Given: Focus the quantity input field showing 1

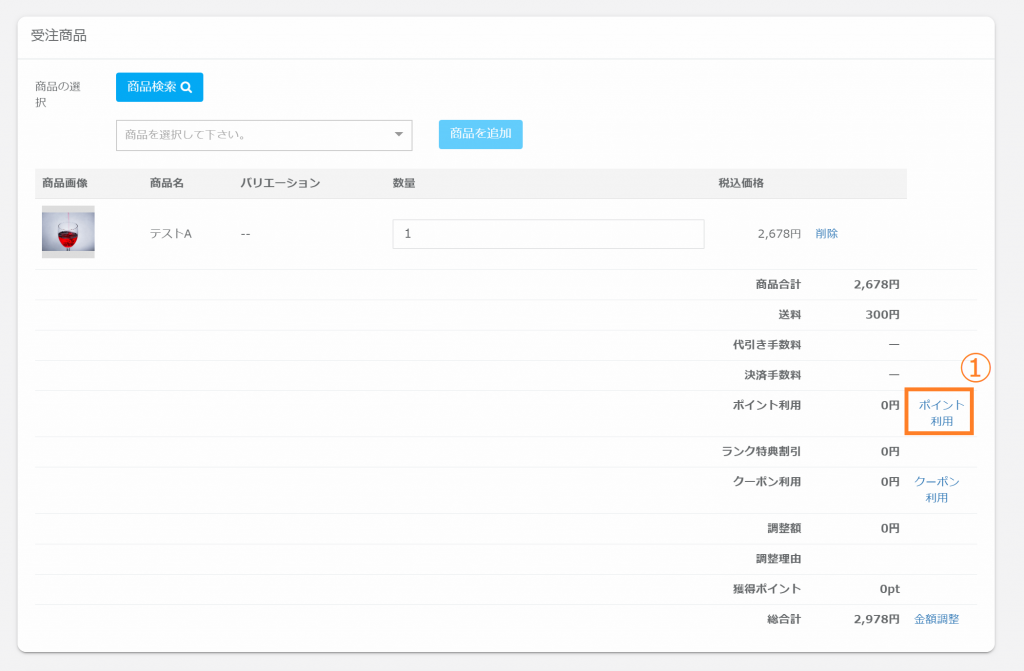Looking at the screenshot, I should [548, 234].
